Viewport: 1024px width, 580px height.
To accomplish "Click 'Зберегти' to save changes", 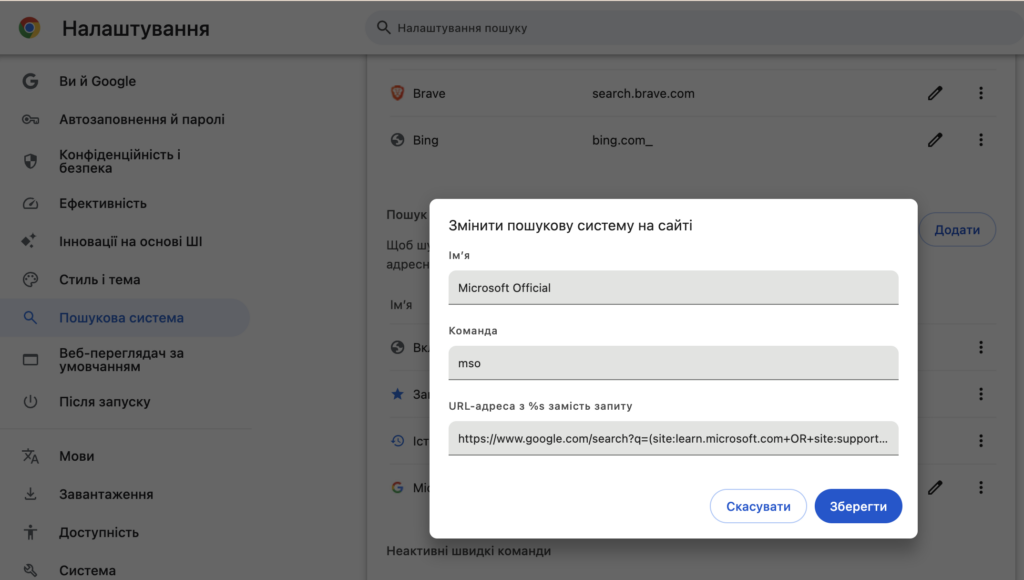I will [x=858, y=506].
